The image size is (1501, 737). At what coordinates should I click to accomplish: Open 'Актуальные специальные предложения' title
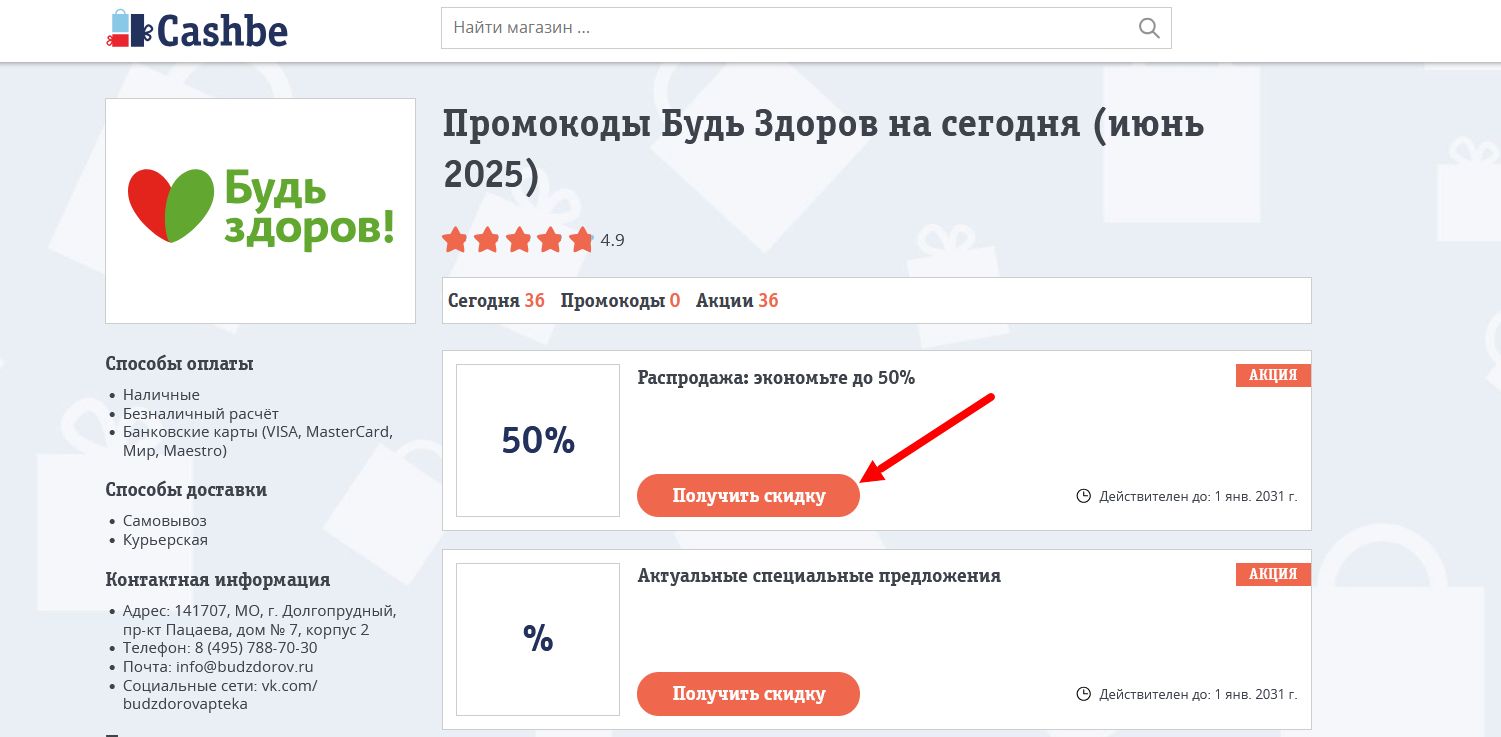coord(819,576)
